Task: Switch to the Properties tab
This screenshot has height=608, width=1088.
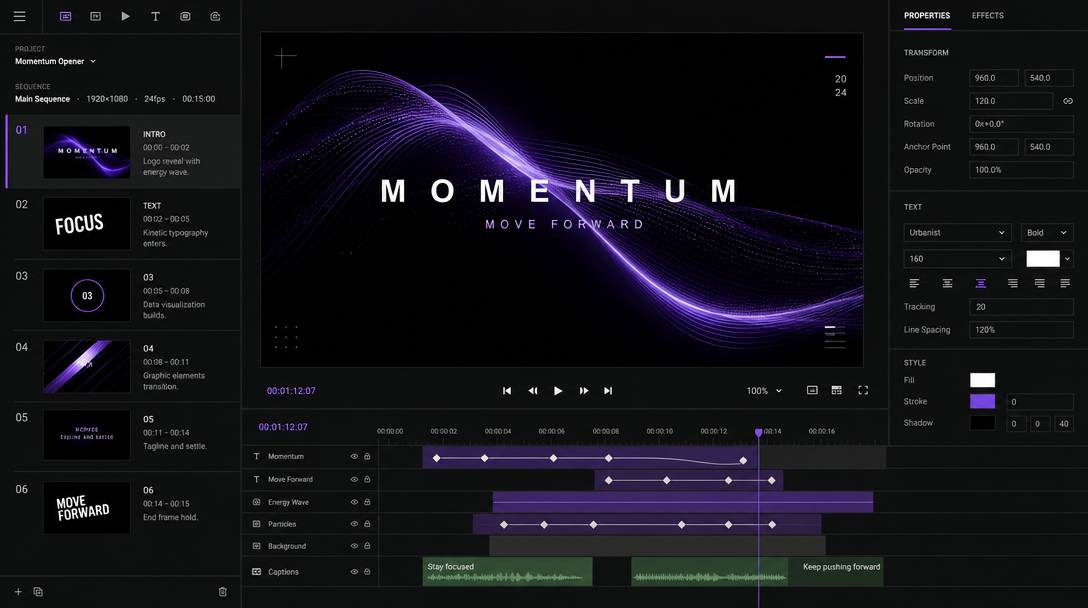Action: coord(927,15)
